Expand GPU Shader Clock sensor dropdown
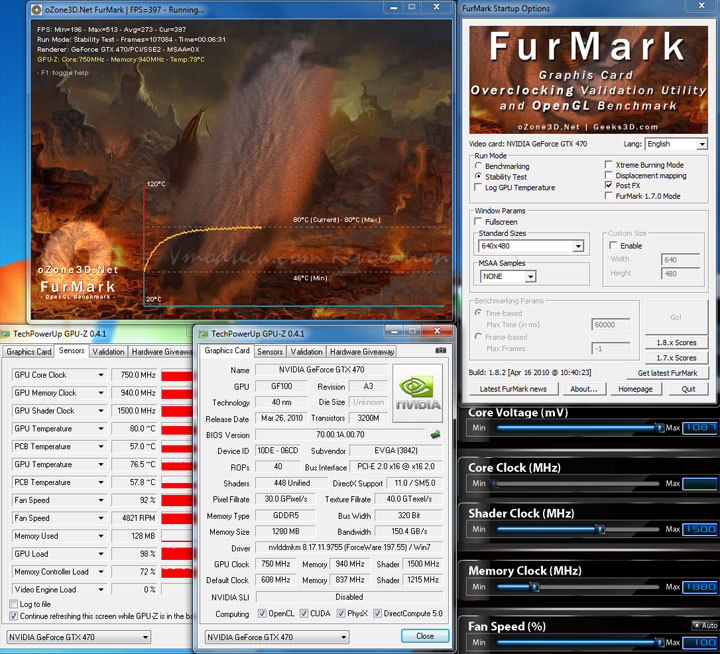 [x=101, y=411]
